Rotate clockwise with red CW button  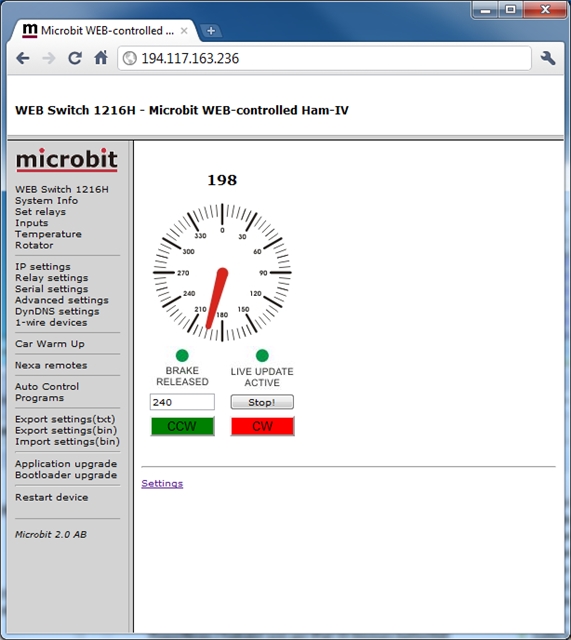(x=262, y=427)
